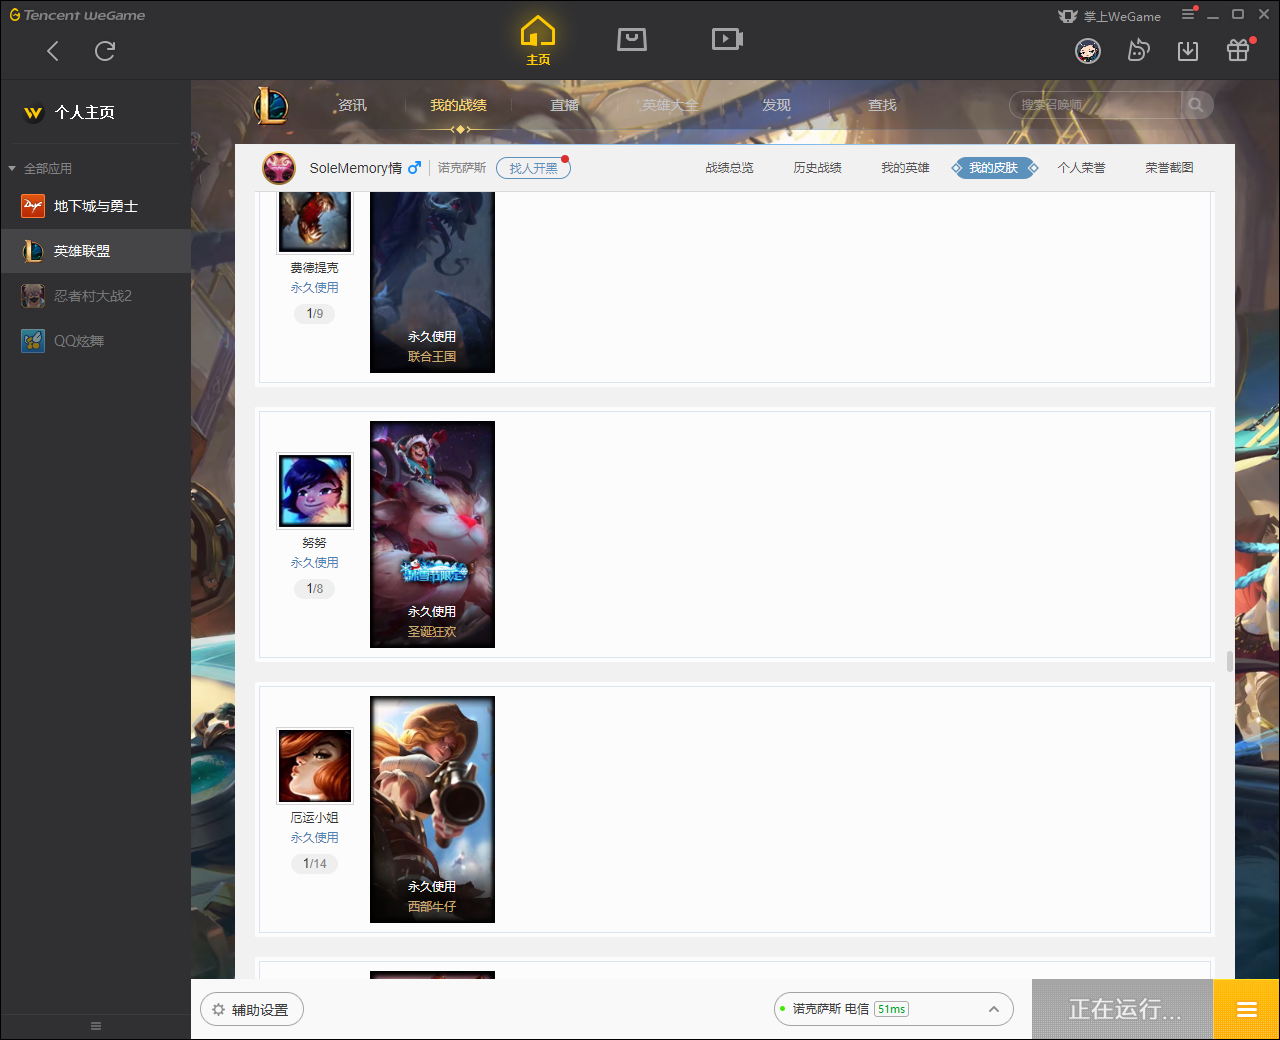Switch to 战绩总览 subtab
Screen dimensions: 1280x1040
pyautogui.click(x=729, y=168)
